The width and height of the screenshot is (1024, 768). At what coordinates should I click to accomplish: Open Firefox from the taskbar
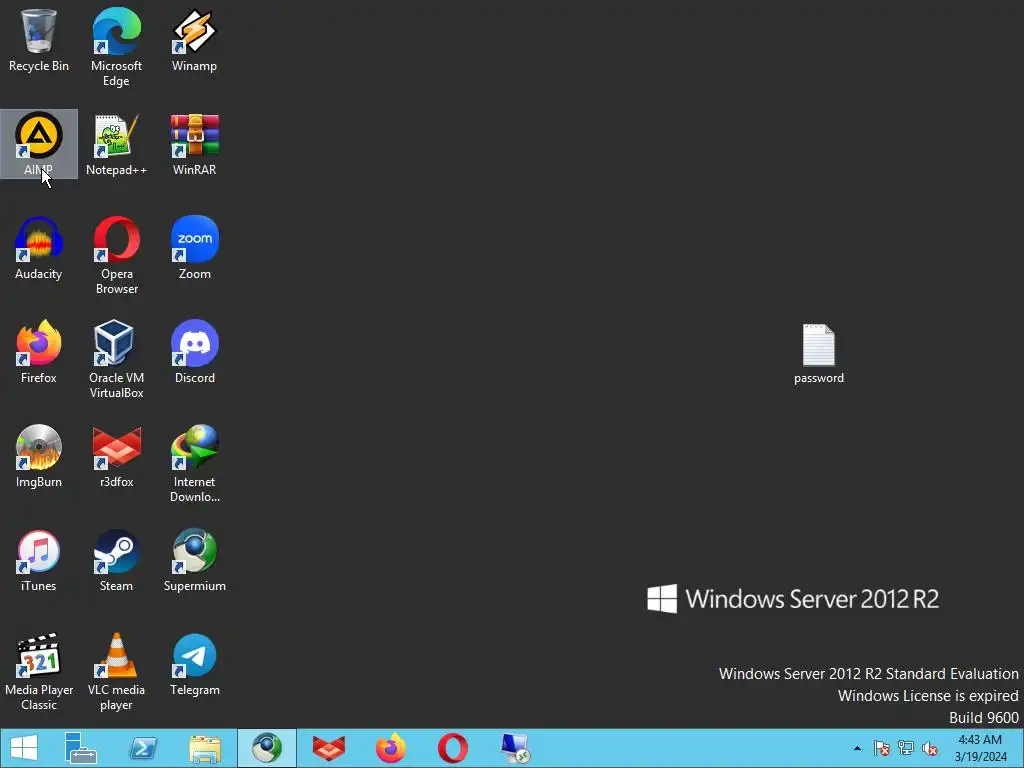pos(391,748)
